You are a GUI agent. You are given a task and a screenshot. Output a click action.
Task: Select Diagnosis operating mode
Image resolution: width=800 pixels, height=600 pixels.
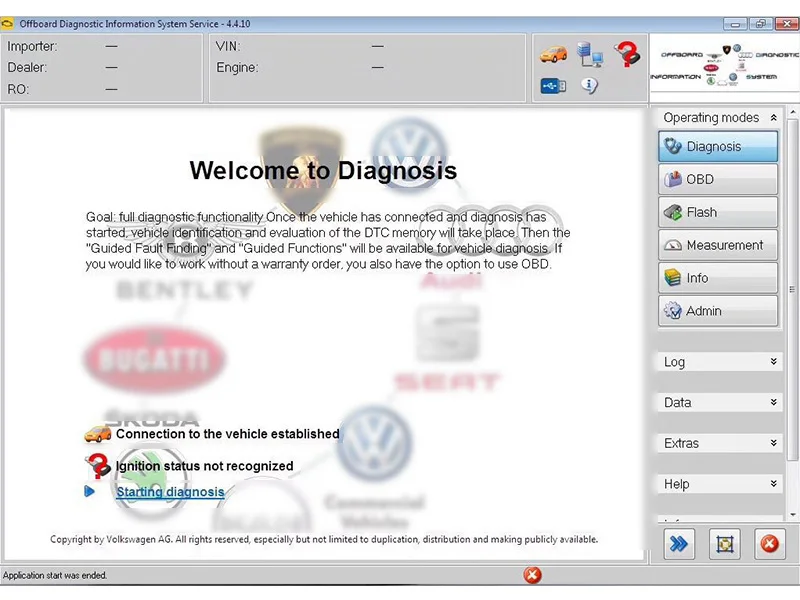[x=718, y=146]
